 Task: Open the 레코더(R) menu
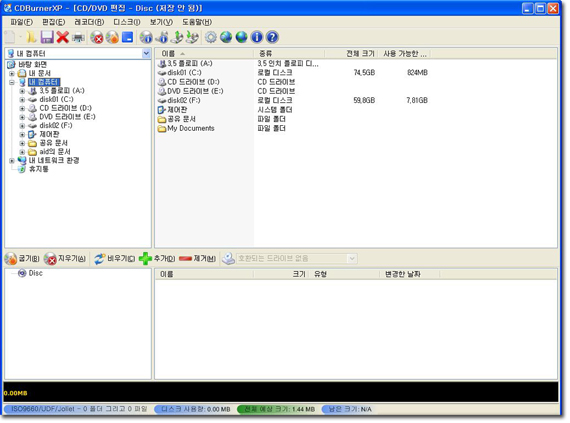pyautogui.click(x=89, y=22)
